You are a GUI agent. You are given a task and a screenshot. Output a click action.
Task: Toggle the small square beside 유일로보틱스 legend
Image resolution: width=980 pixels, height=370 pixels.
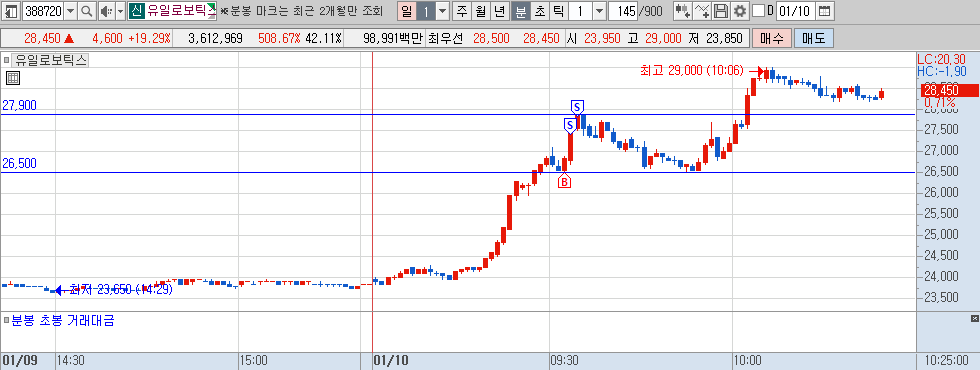tap(7, 61)
